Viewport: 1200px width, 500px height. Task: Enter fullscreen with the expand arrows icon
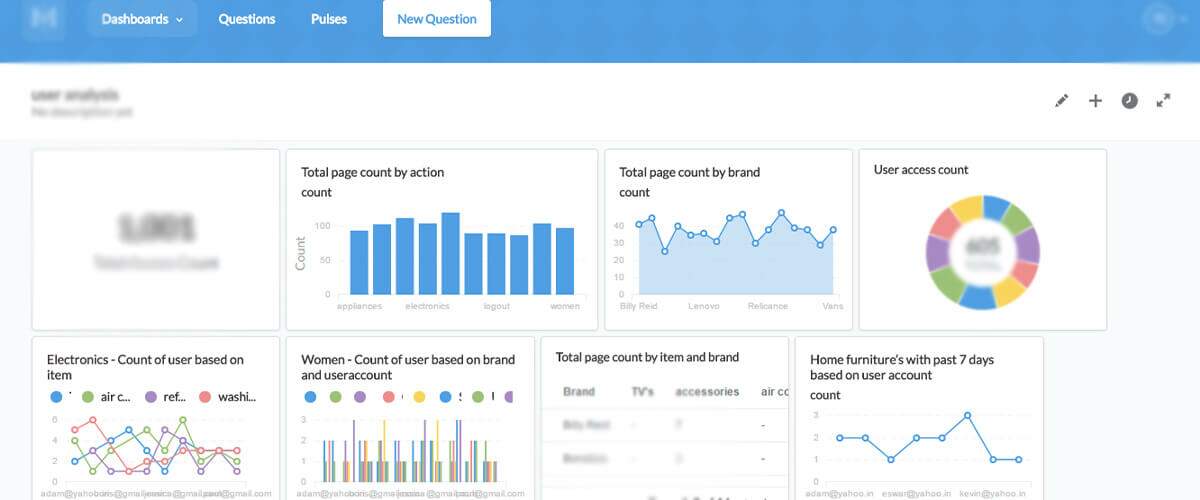coord(1163,101)
